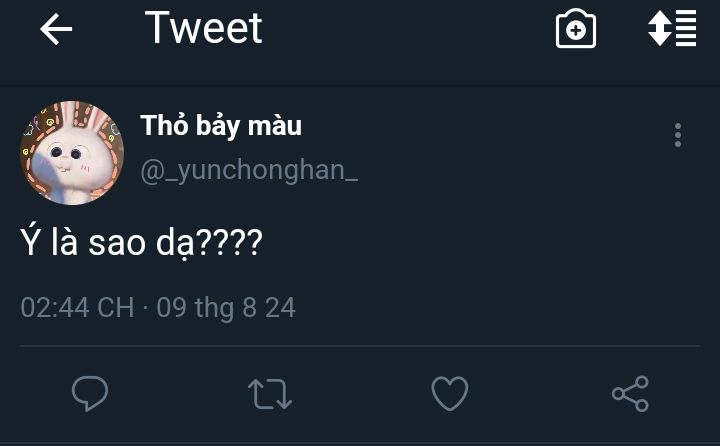Viewport: 720px width, 446px height.
Task: Open Thỏ bảy màu's rabbit profile picture
Action: (x=72, y=152)
